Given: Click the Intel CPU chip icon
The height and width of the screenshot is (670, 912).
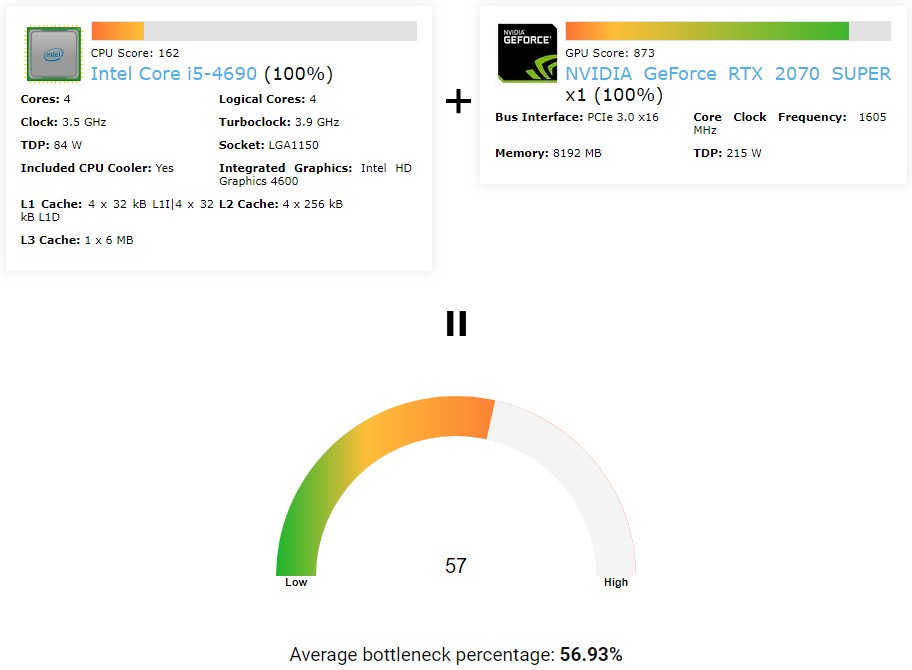Looking at the screenshot, I should 54,54.
